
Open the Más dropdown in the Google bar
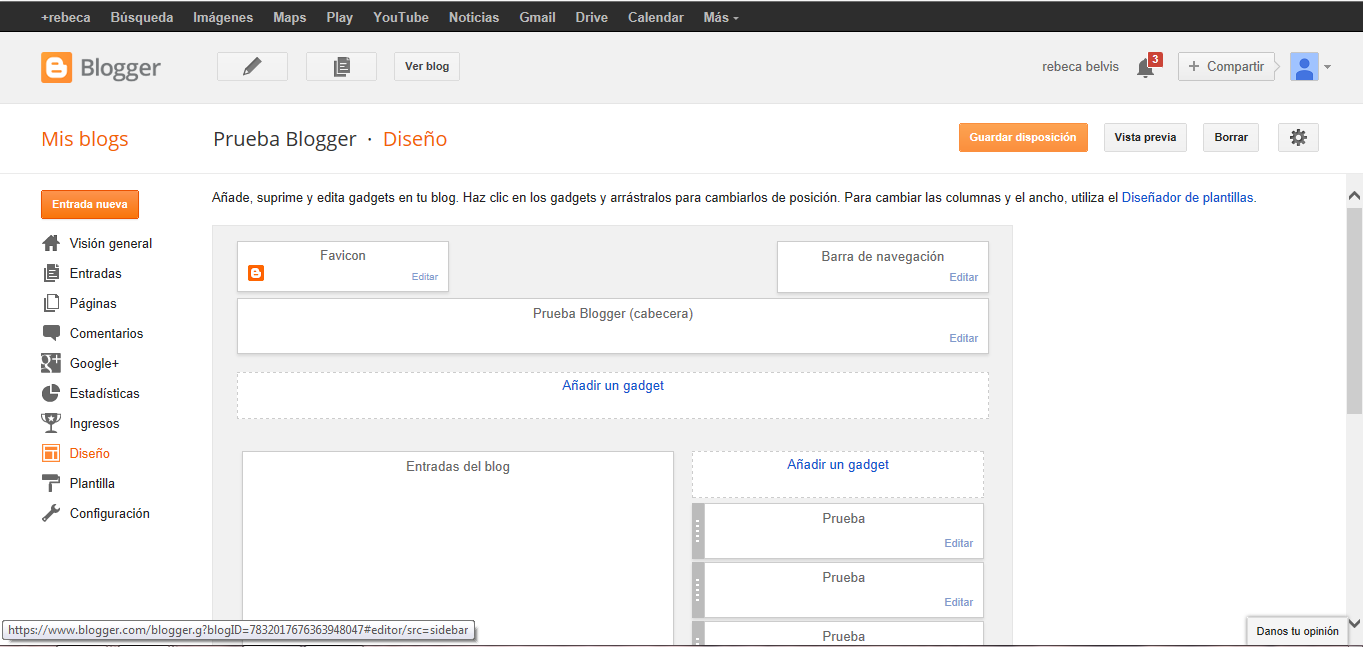(719, 16)
